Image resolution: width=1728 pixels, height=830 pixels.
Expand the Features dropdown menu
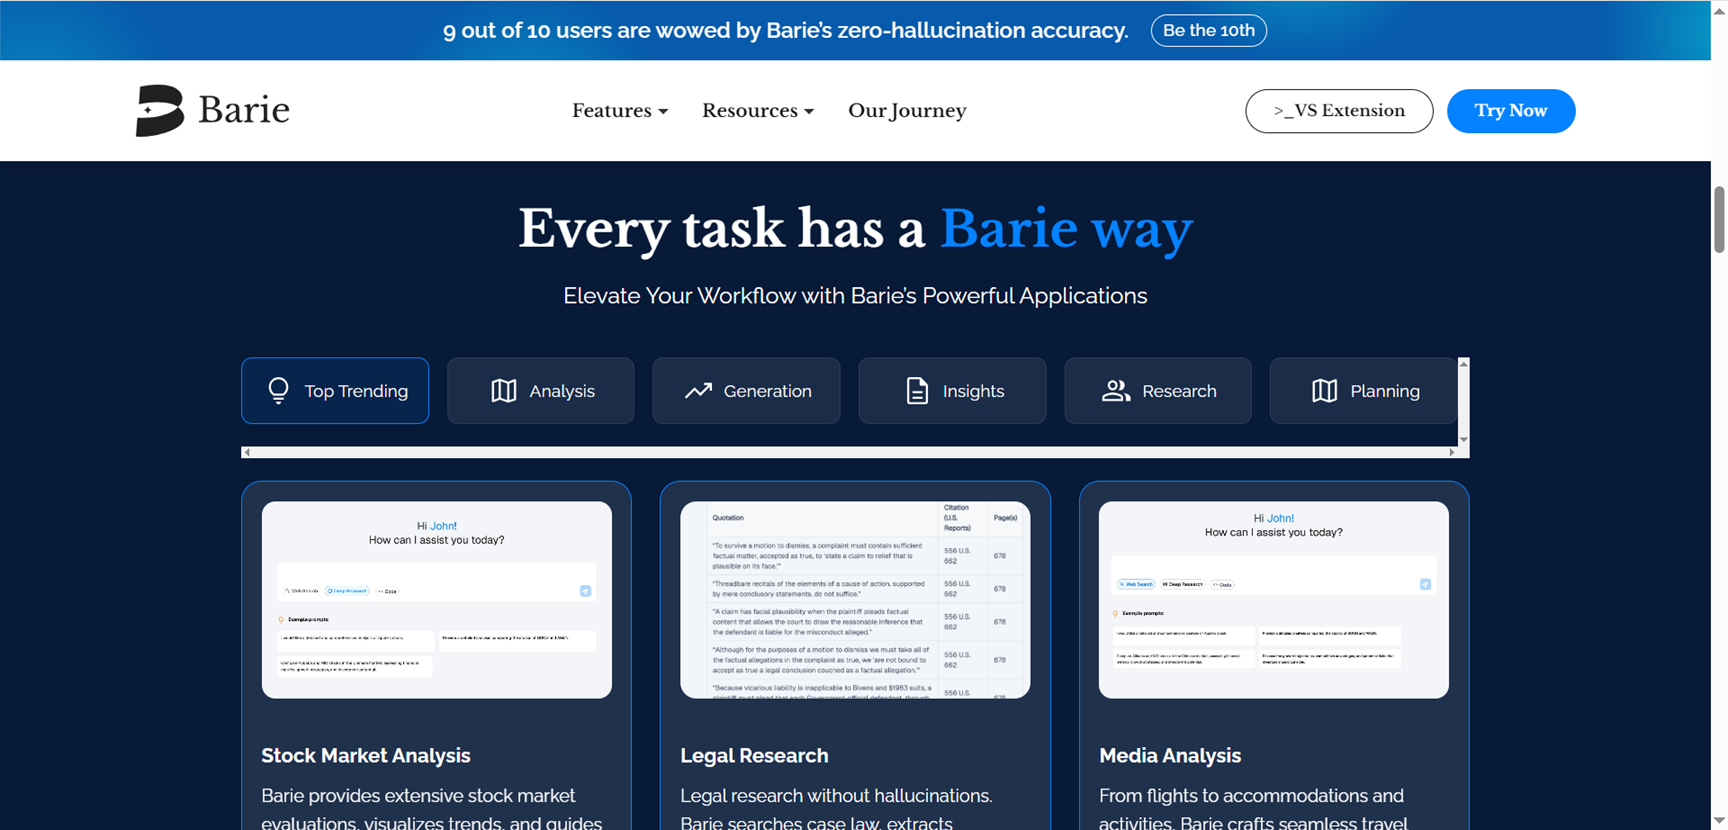(620, 111)
